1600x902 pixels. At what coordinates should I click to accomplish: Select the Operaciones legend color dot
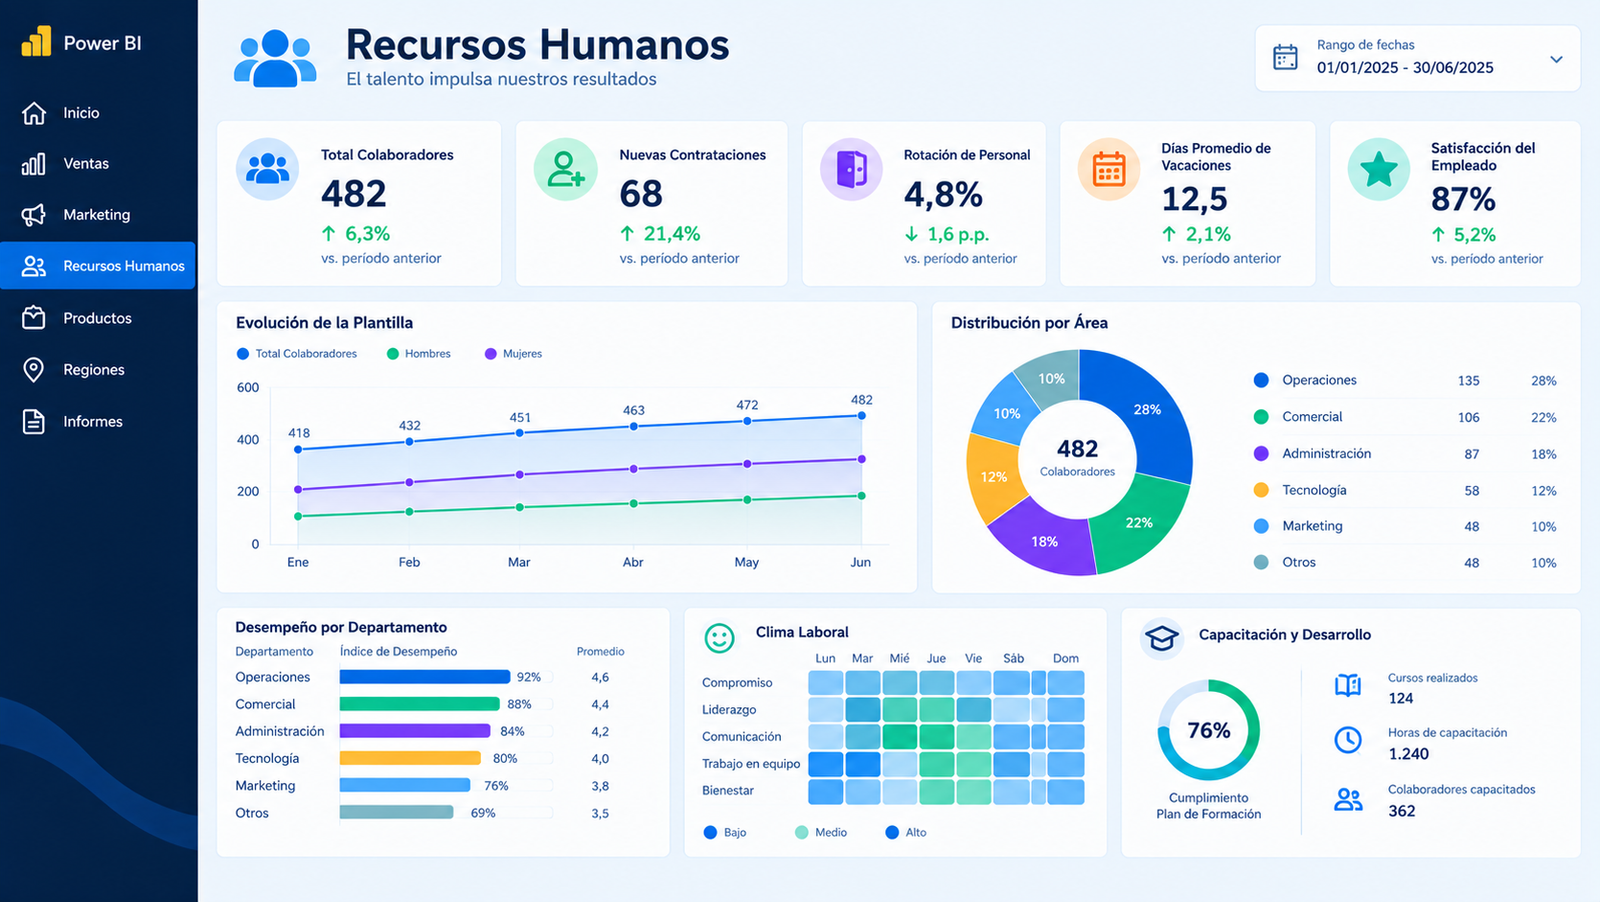click(x=1261, y=380)
